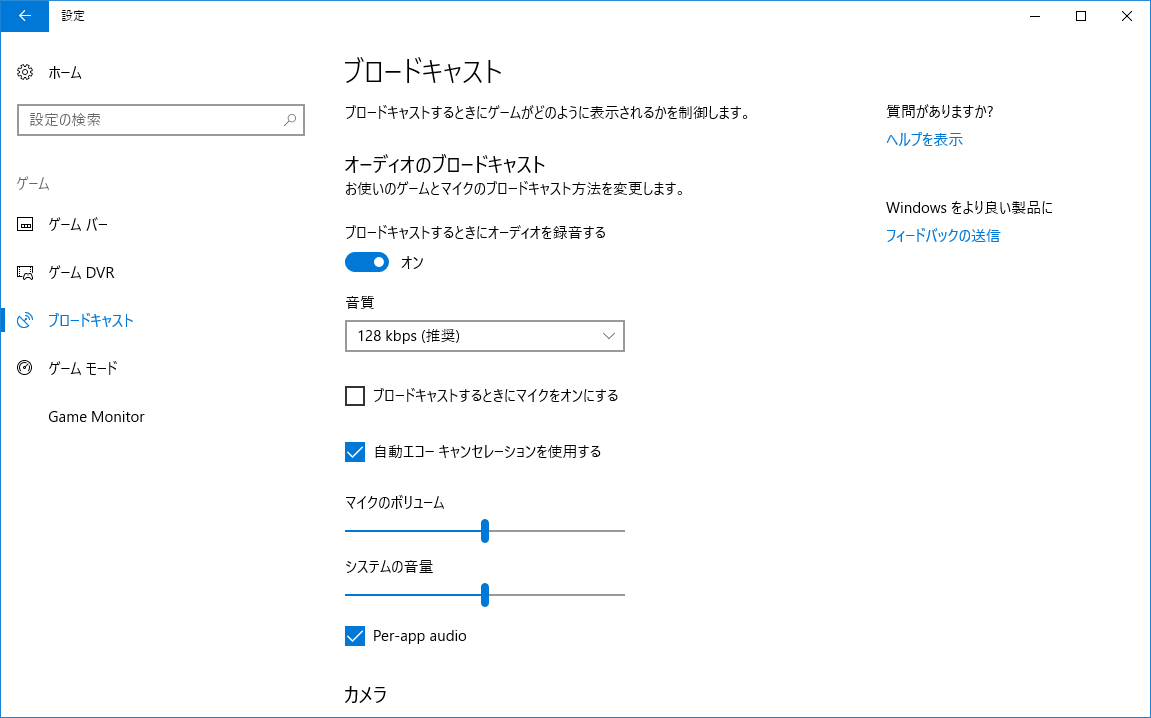The image size is (1151, 718).
Task: Disable automatic echo cancellation
Action: point(354,451)
